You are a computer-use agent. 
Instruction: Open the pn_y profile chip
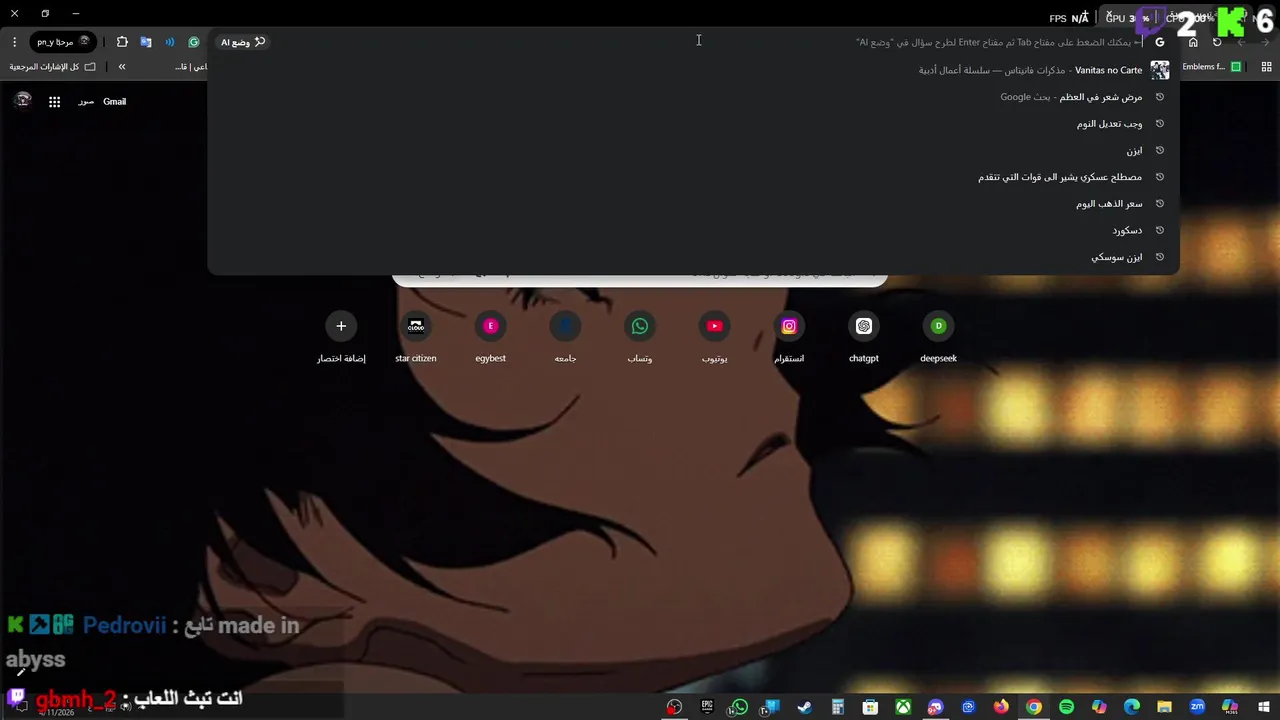tap(63, 42)
